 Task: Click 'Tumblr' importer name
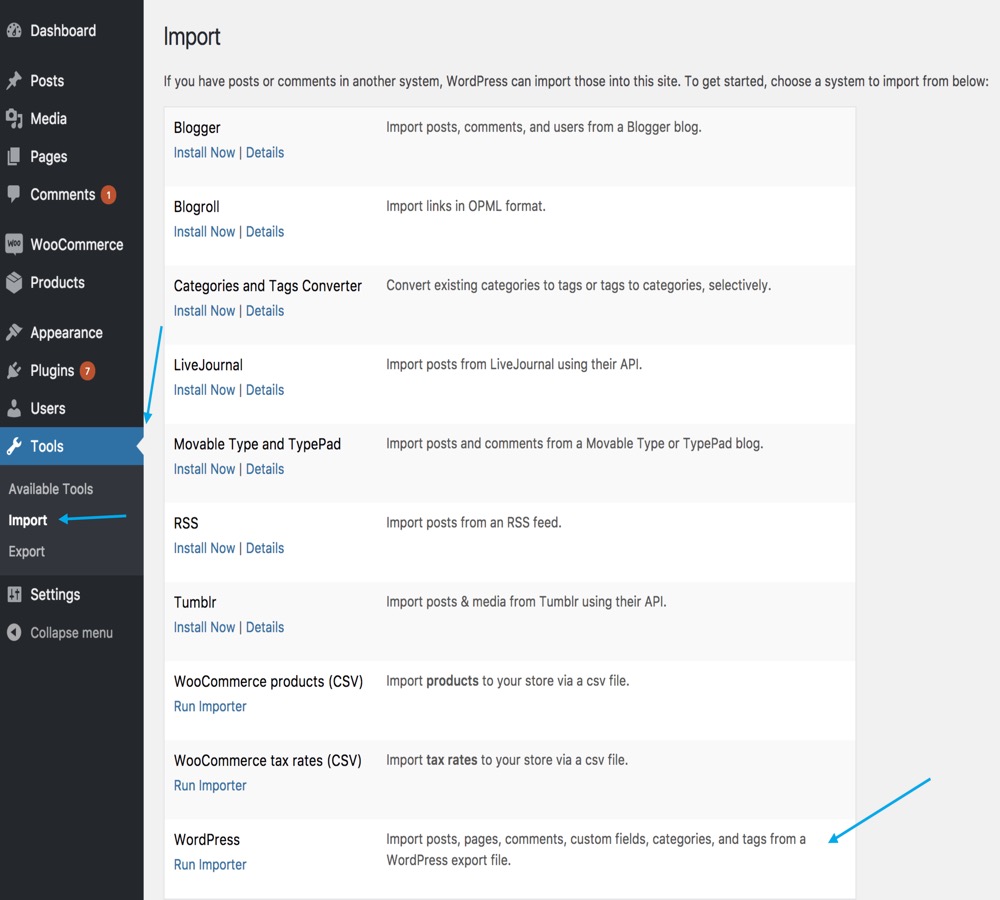click(x=195, y=602)
